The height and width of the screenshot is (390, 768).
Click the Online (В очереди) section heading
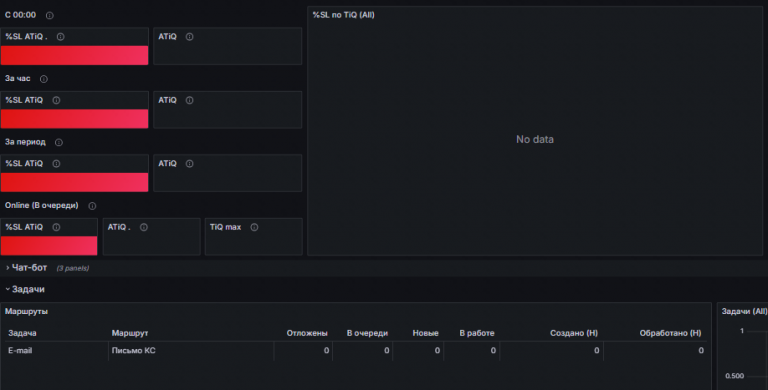coord(42,205)
